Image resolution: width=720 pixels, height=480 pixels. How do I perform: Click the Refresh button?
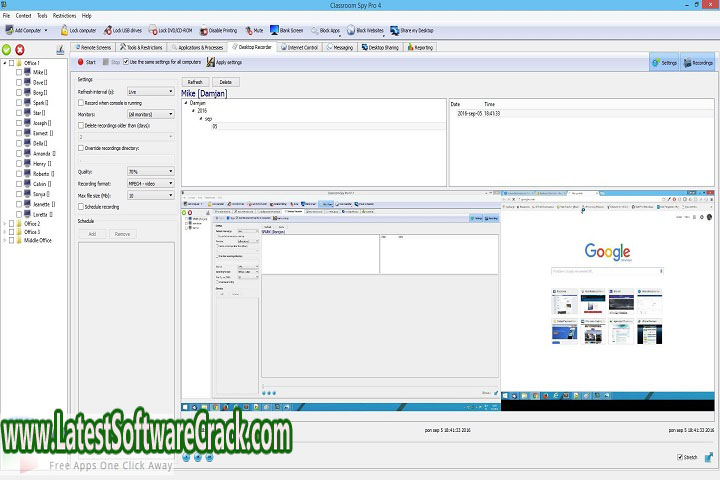(196, 82)
